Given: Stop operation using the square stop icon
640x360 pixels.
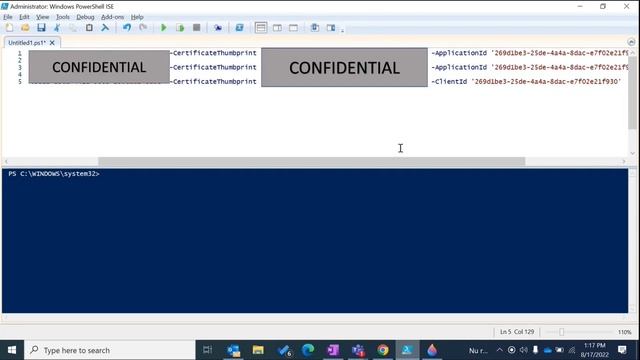Looking at the screenshot, I should click(196, 28).
